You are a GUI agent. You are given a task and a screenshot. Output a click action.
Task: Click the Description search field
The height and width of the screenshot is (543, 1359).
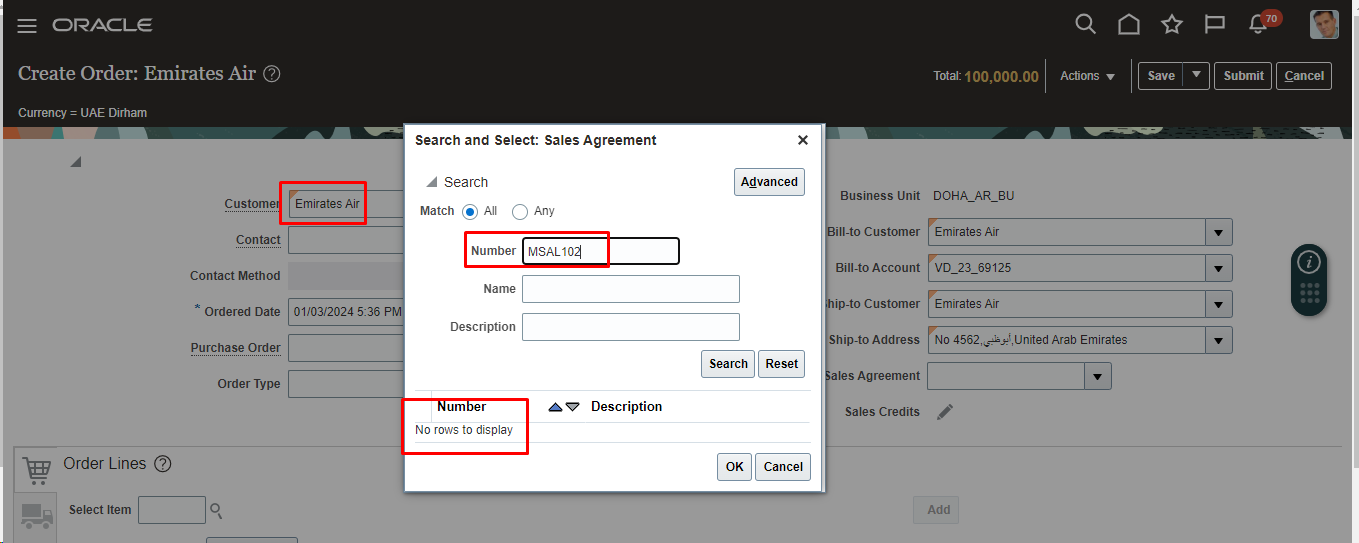point(631,327)
